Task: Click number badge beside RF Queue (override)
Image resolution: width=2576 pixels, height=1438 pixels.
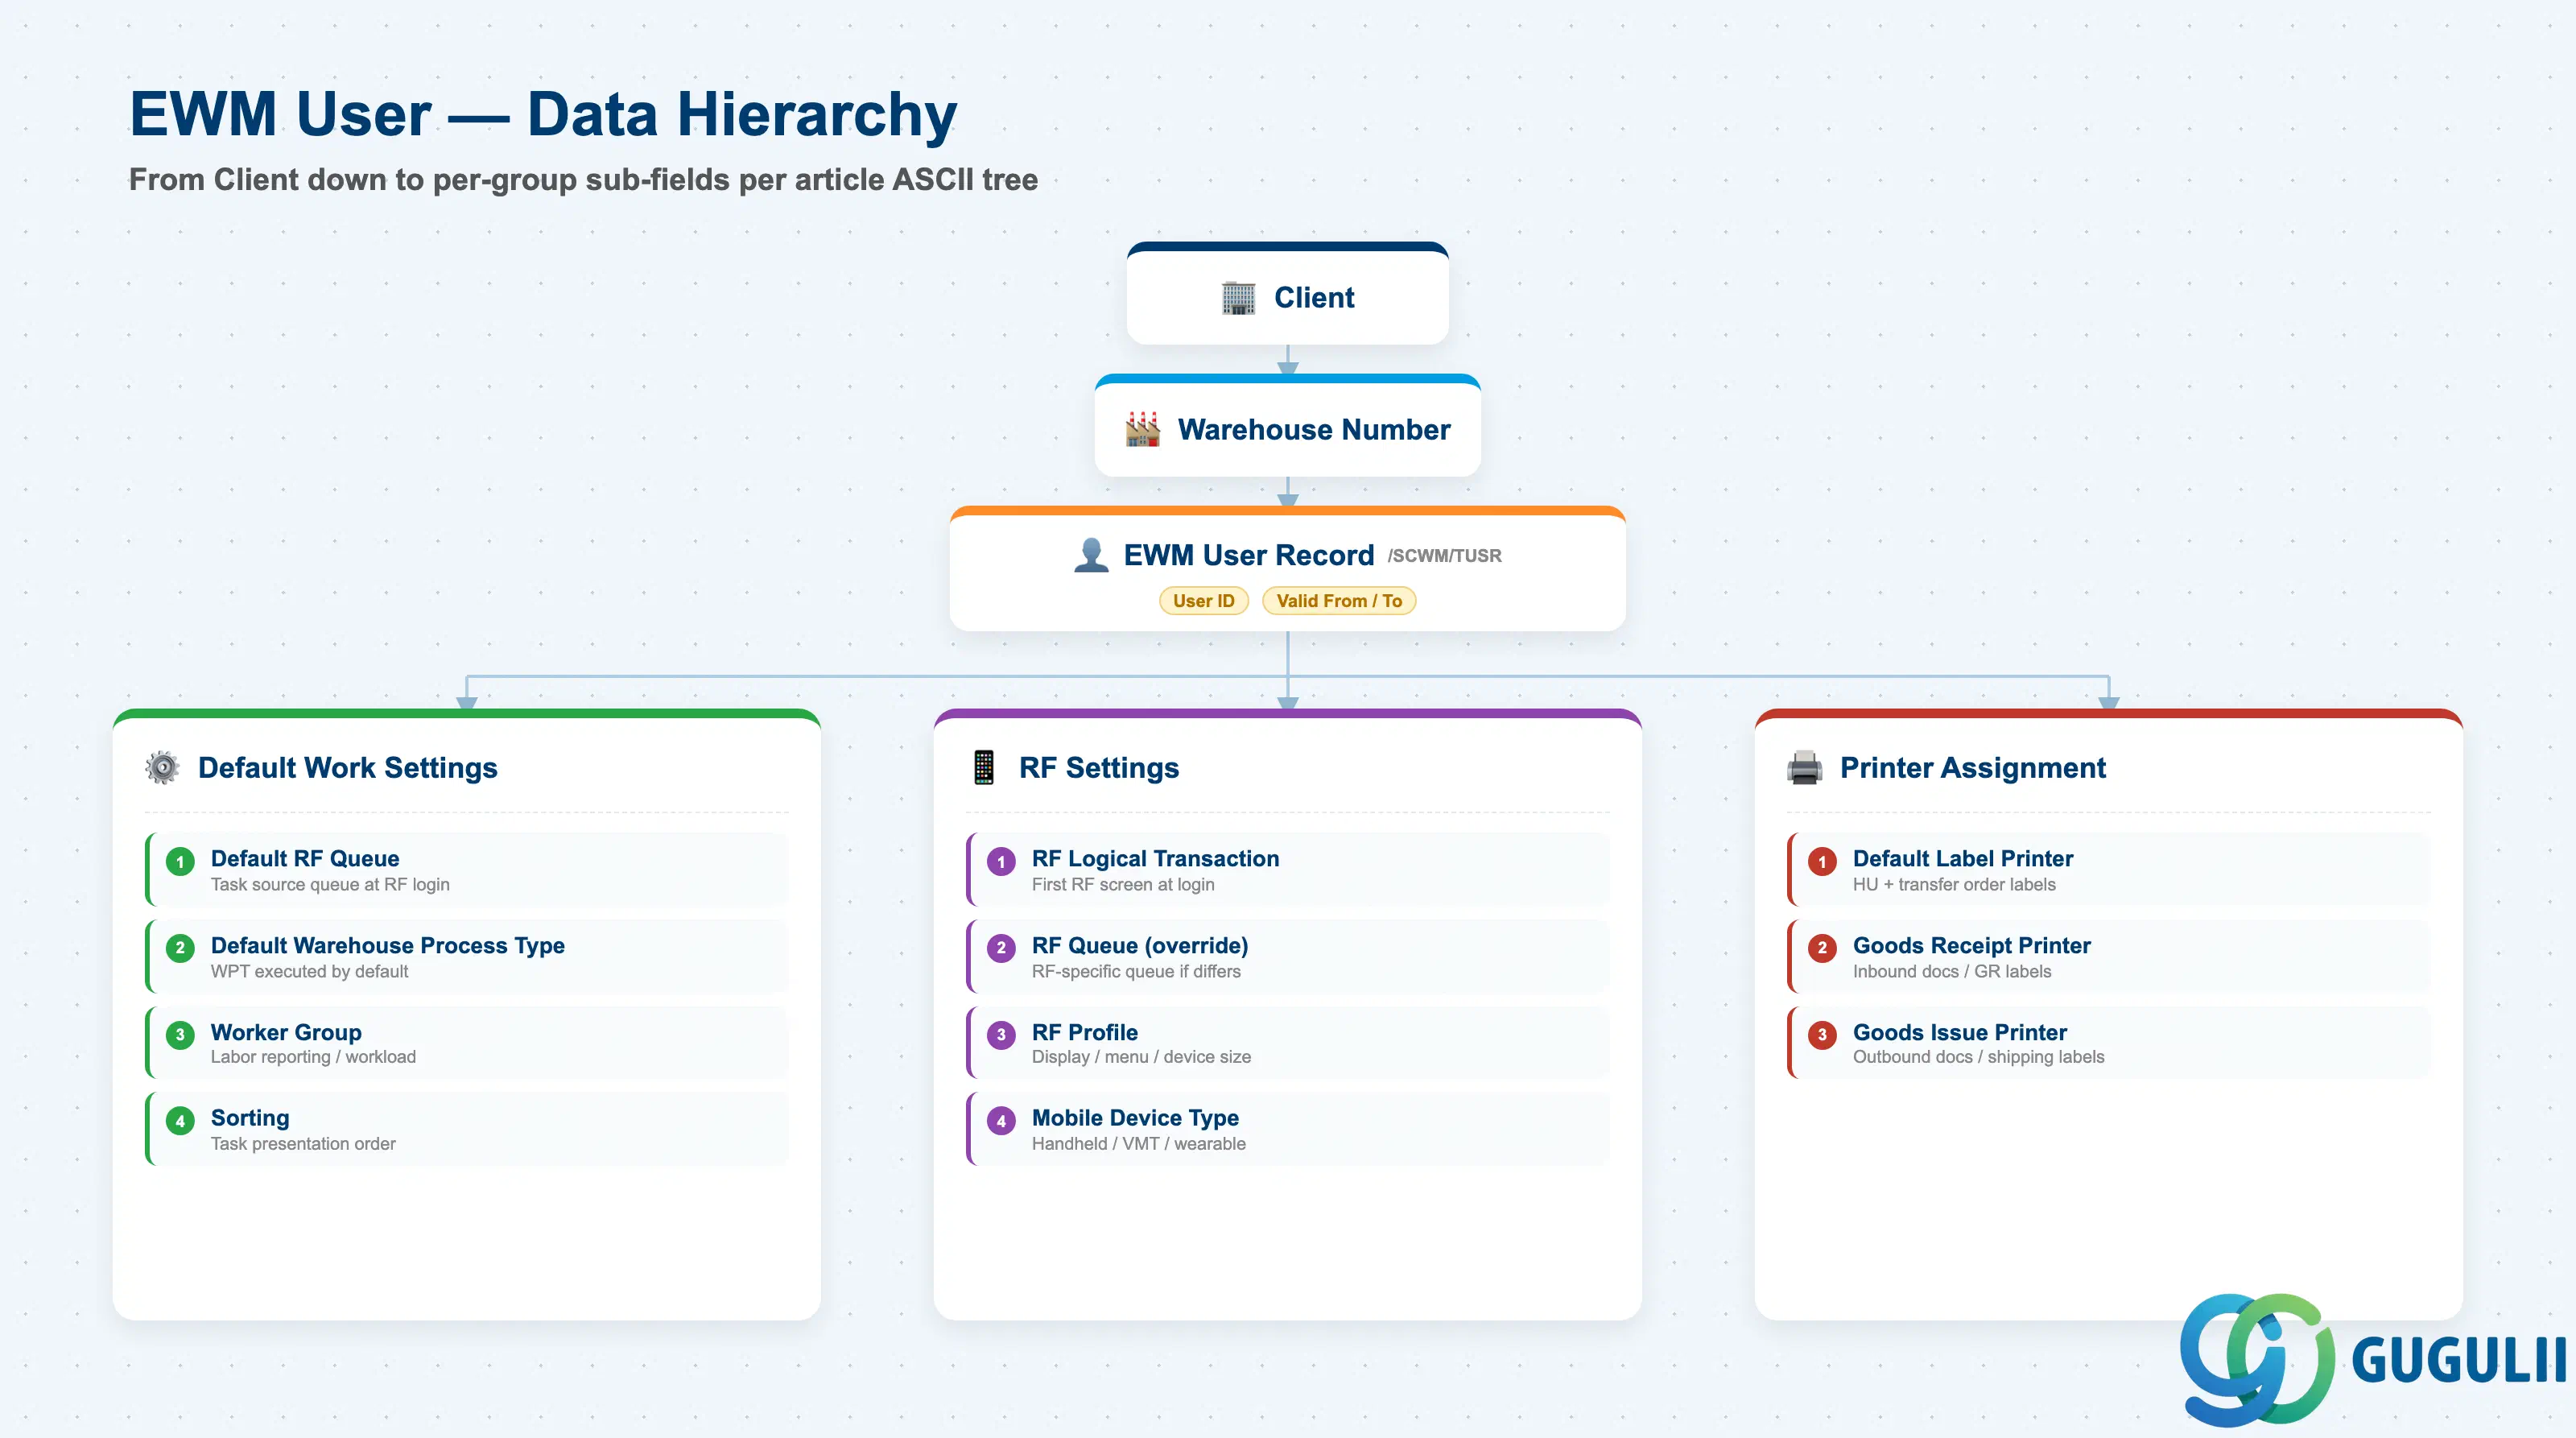Action: point(1001,948)
